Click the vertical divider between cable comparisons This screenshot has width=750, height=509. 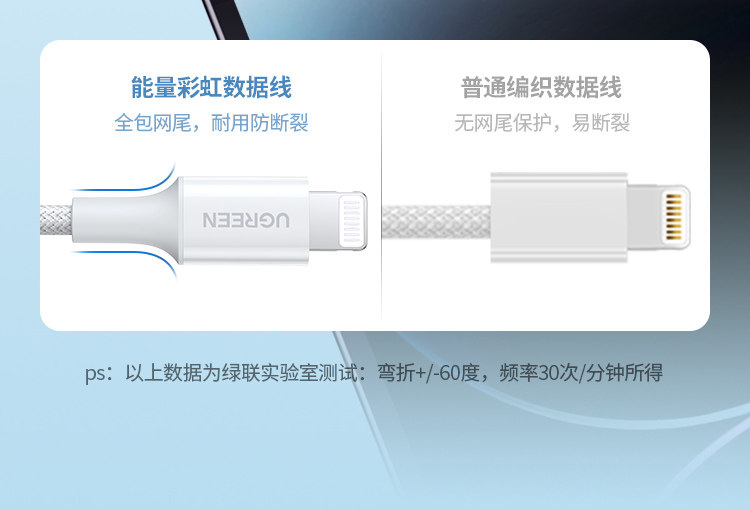tap(381, 186)
